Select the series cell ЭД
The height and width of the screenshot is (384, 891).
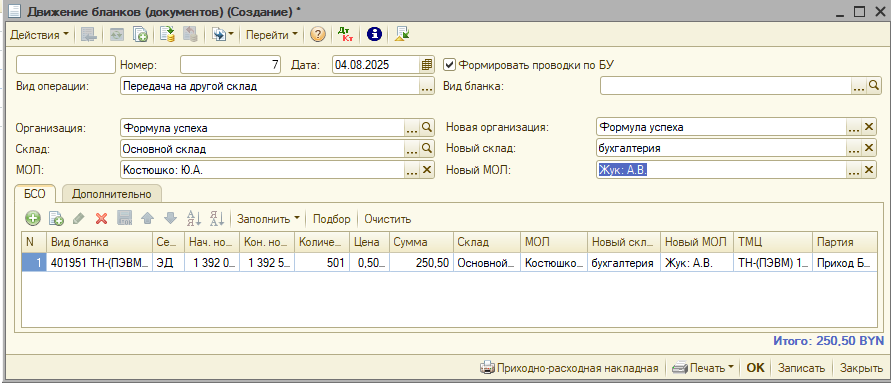168,263
